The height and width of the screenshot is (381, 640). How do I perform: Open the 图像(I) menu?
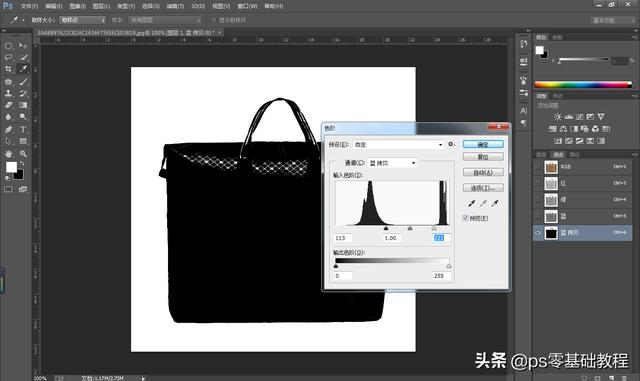click(x=77, y=6)
